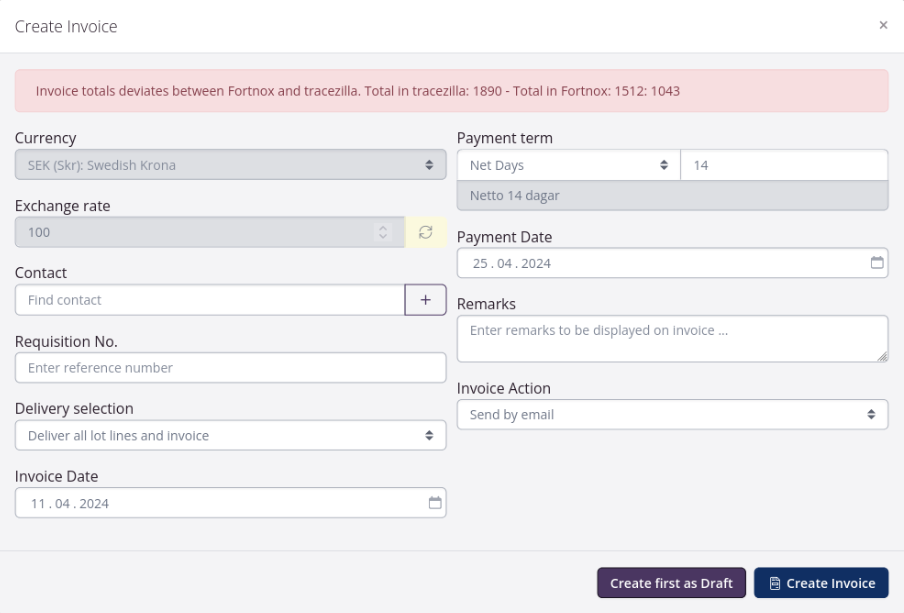Click the invoice totals deviation warning message

click(x=452, y=90)
